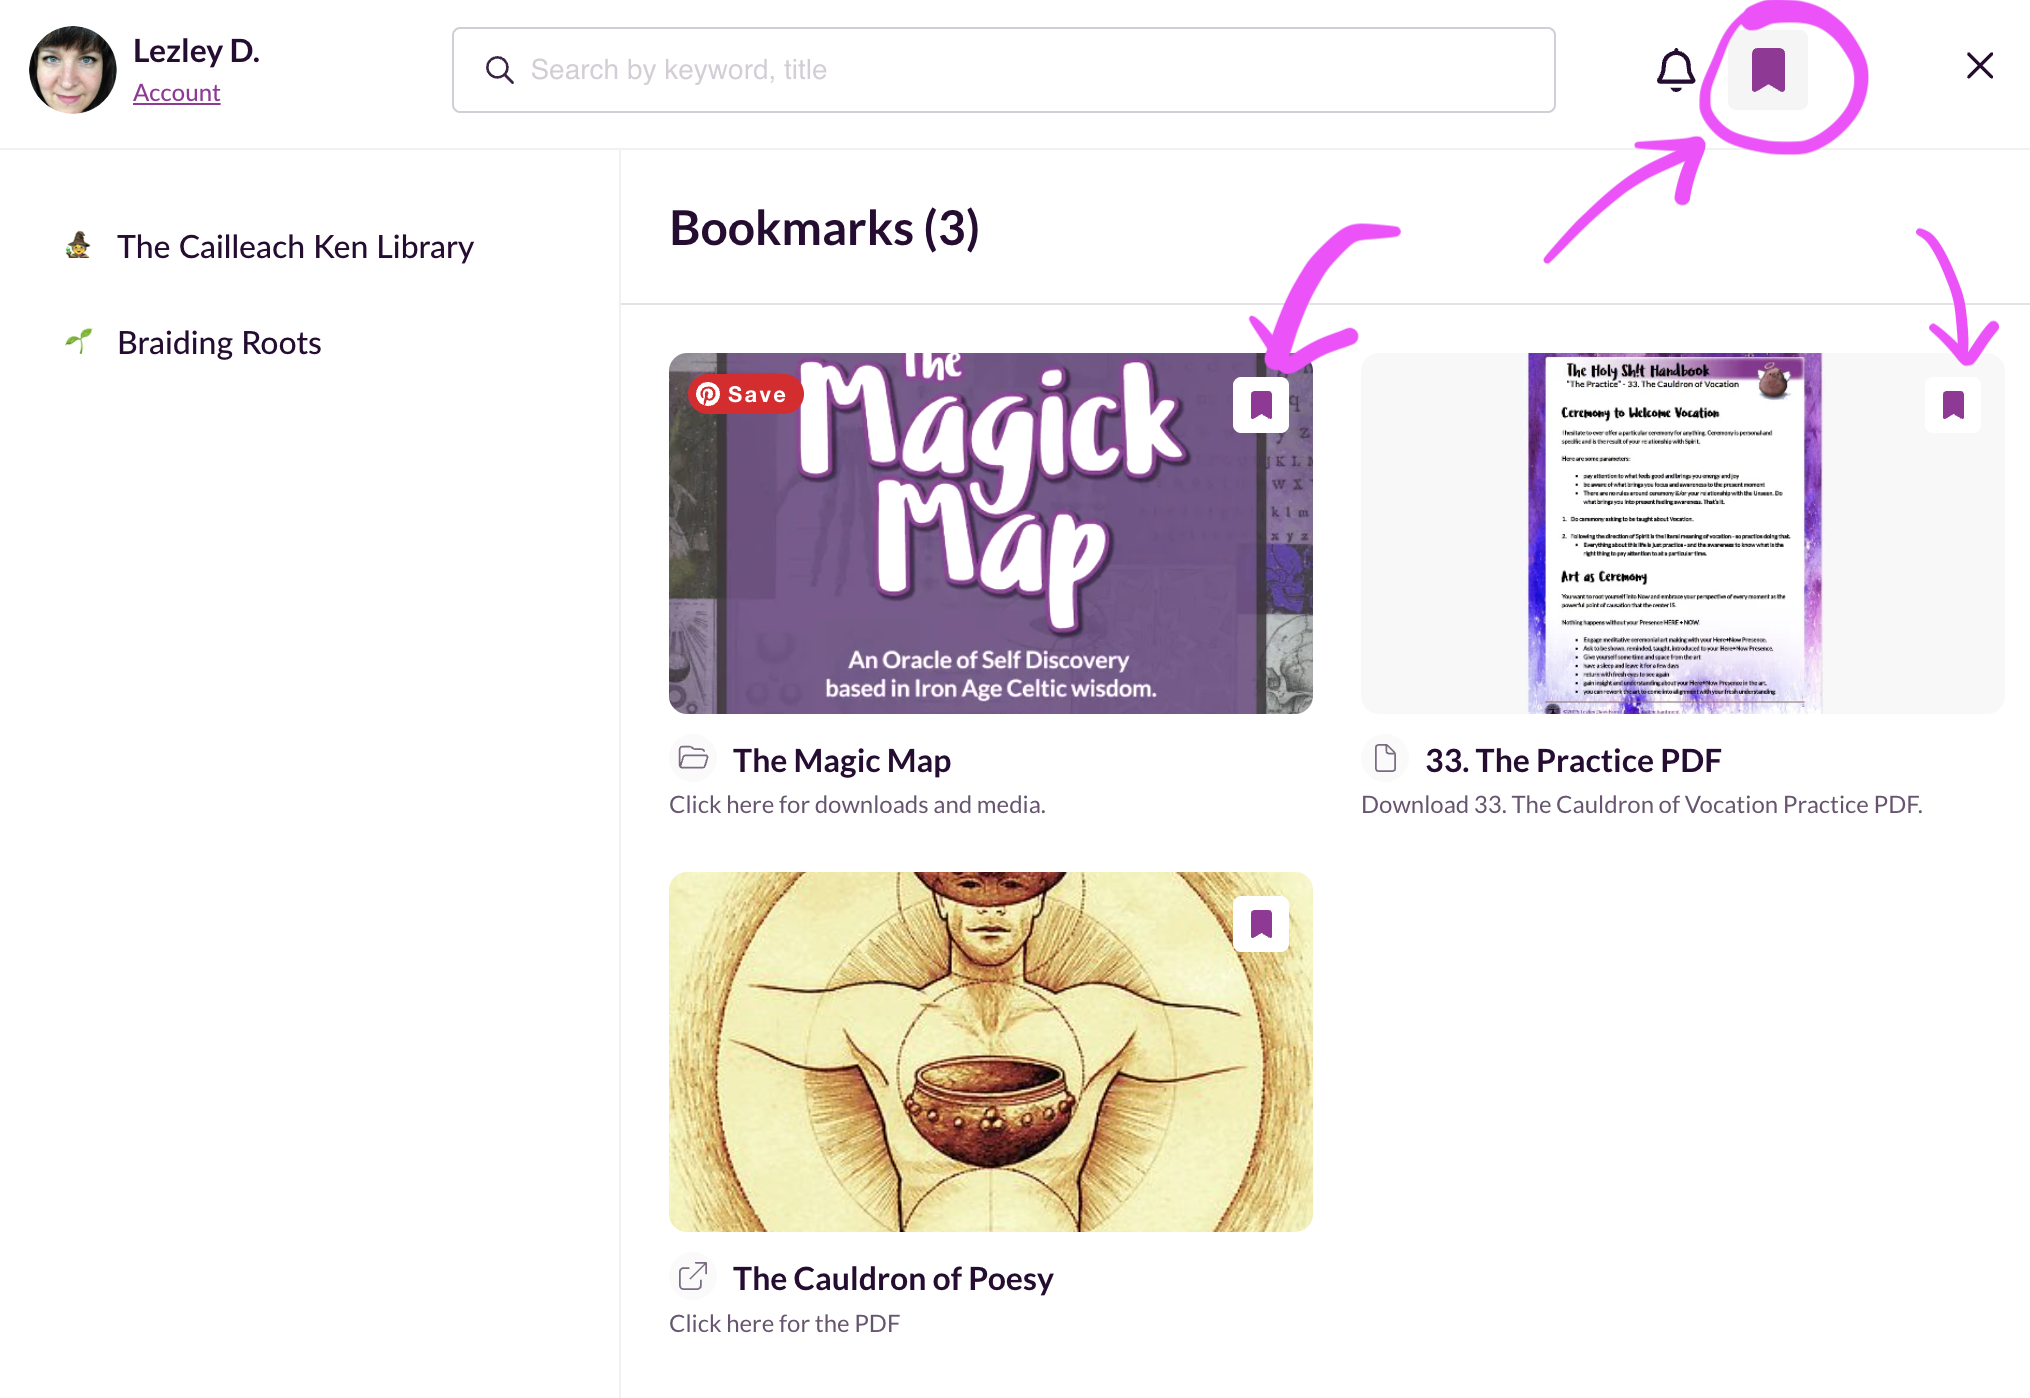Viewport: 2030px width, 1398px height.
Task: Open the Account link
Action: (176, 93)
